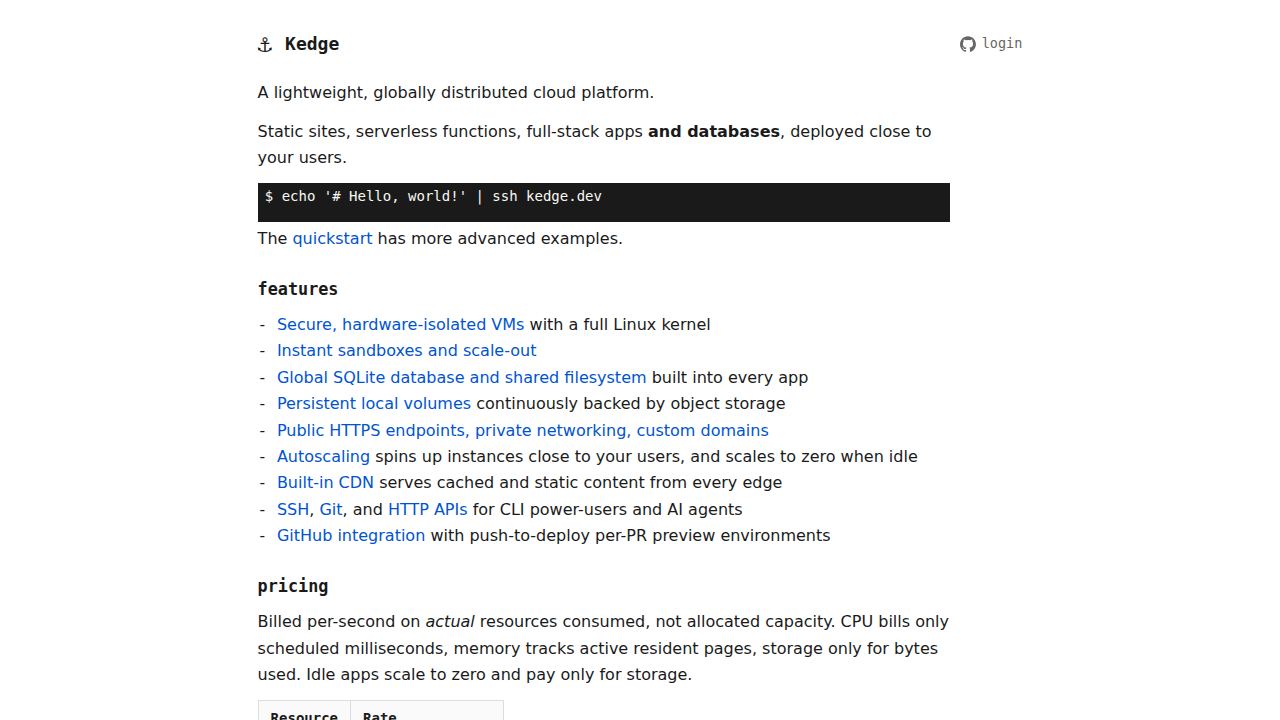Open the login link

(x=1002, y=43)
